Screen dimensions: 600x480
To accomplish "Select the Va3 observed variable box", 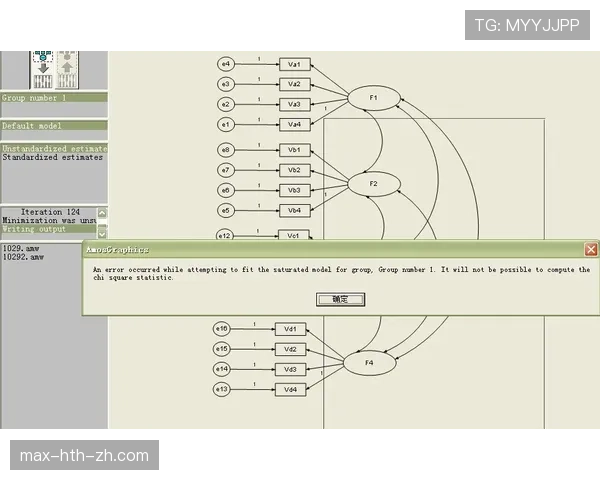I will click(x=295, y=104).
